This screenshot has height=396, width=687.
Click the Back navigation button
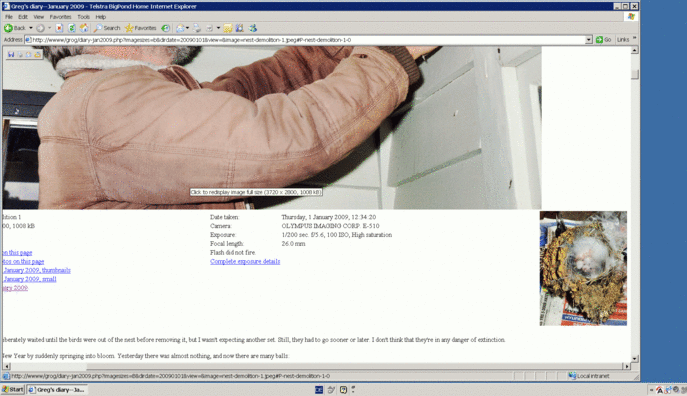[x=15, y=28]
